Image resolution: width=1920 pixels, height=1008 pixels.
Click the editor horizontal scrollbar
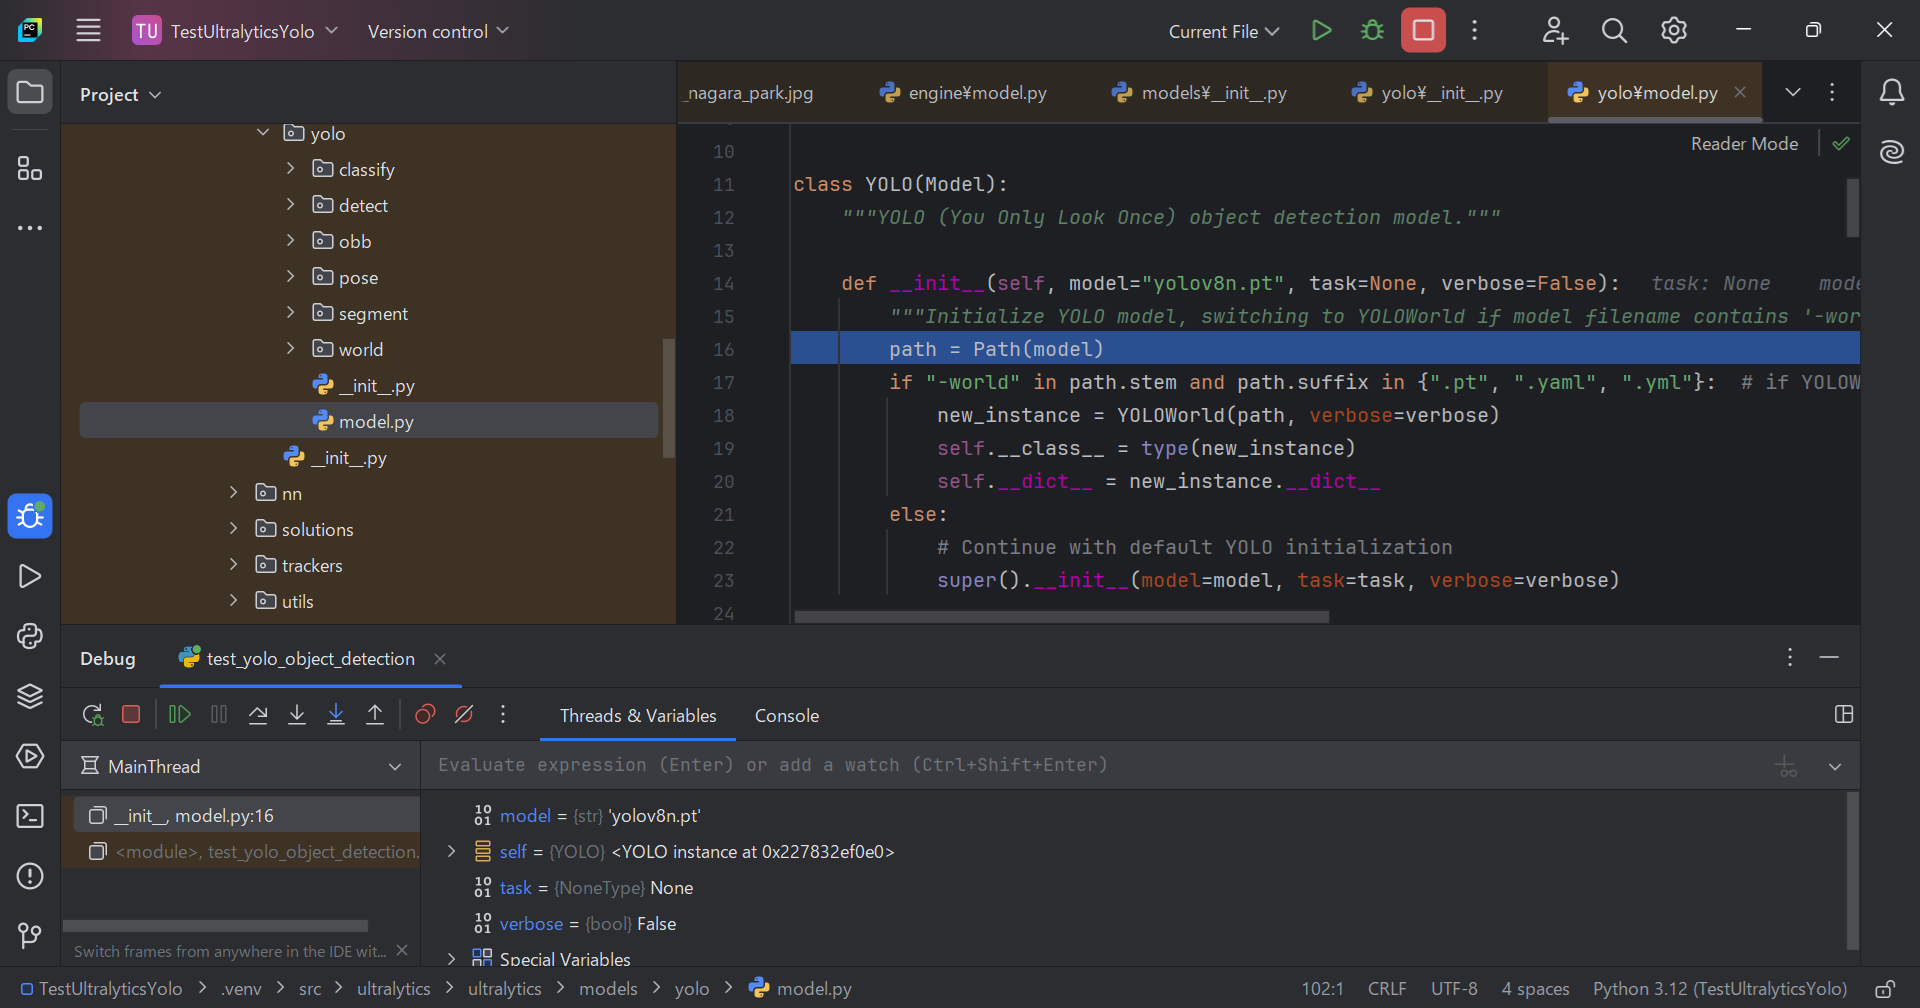coord(1061,617)
